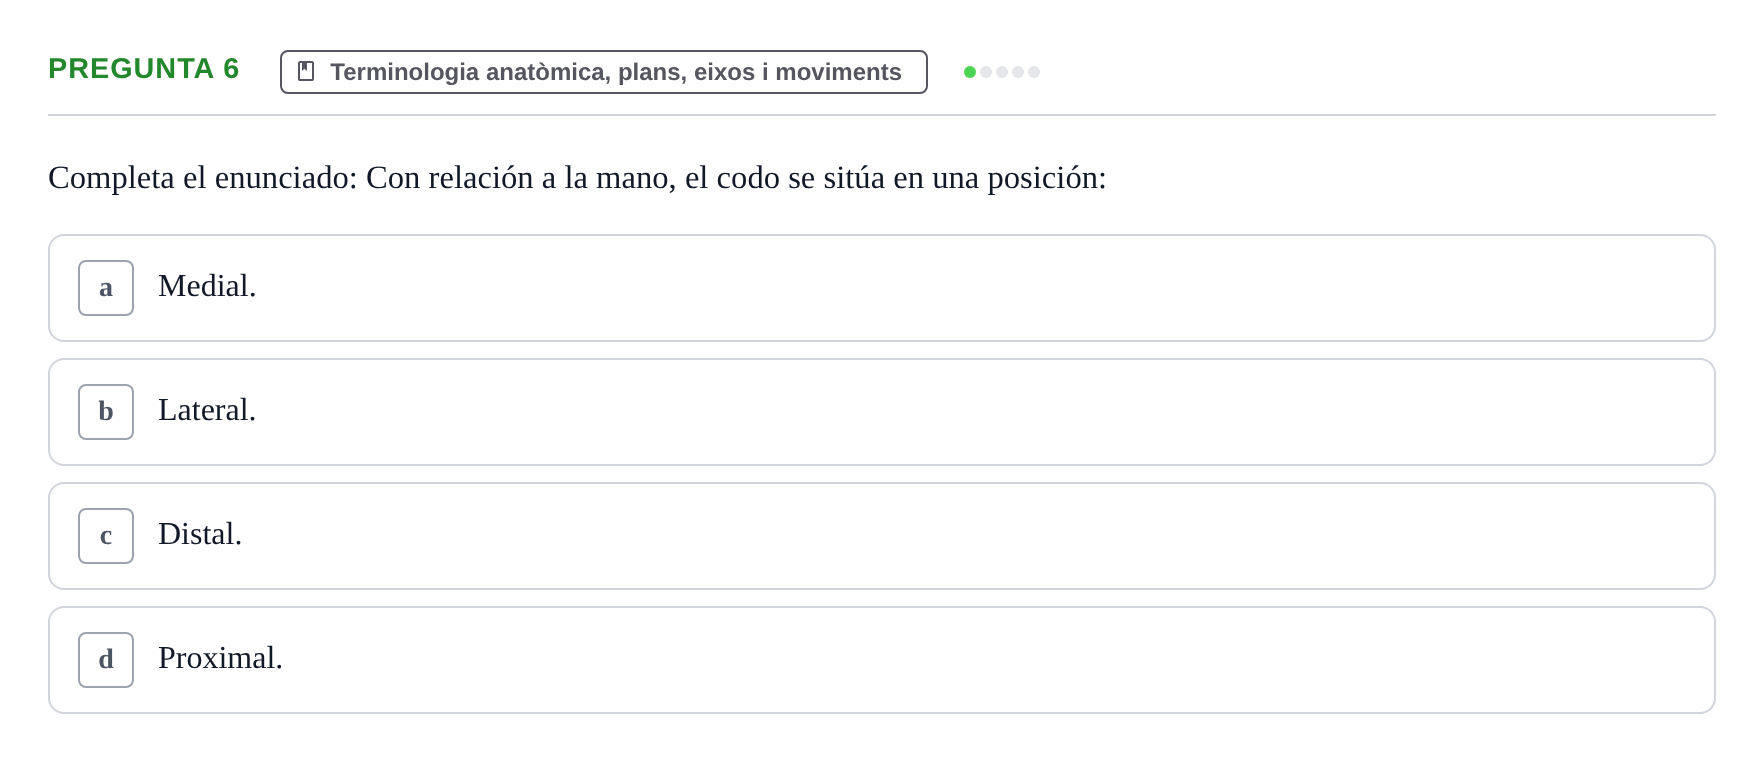
Task: Select the letter 'd' option box
Action: click(x=106, y=660)
